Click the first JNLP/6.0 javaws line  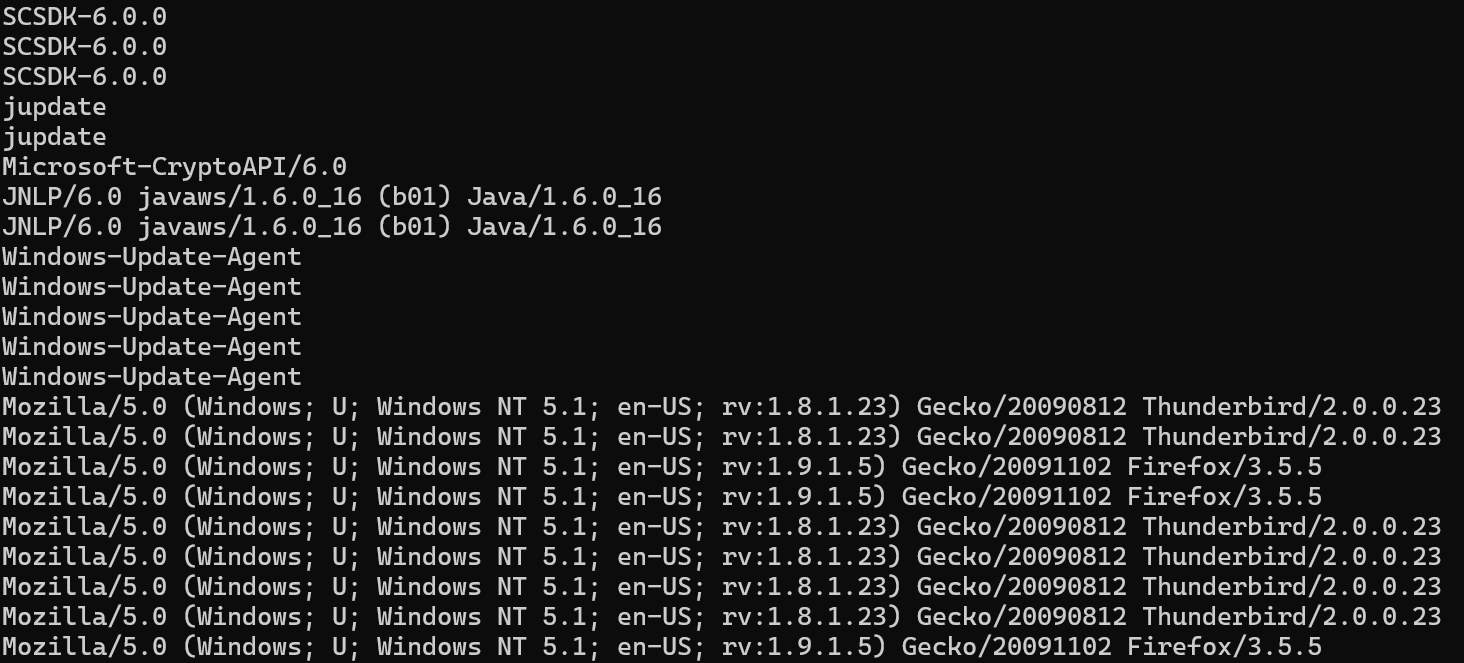click(332, 197)
